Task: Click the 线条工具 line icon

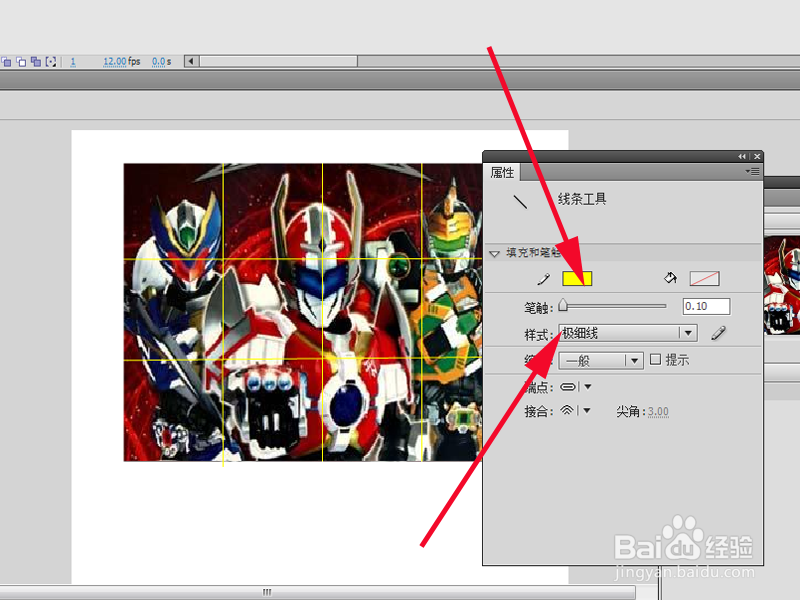Action: coord(520,201)
